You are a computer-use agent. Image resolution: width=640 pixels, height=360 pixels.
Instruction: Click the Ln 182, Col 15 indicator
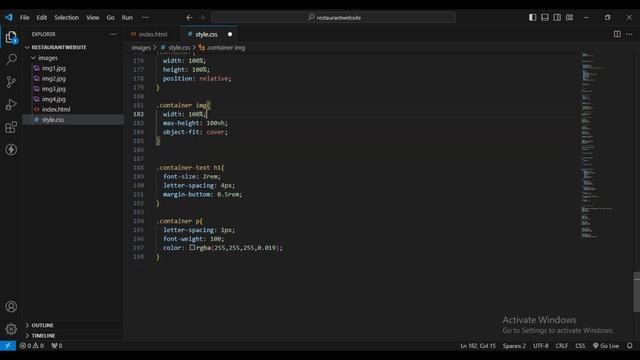pos(478,346)
